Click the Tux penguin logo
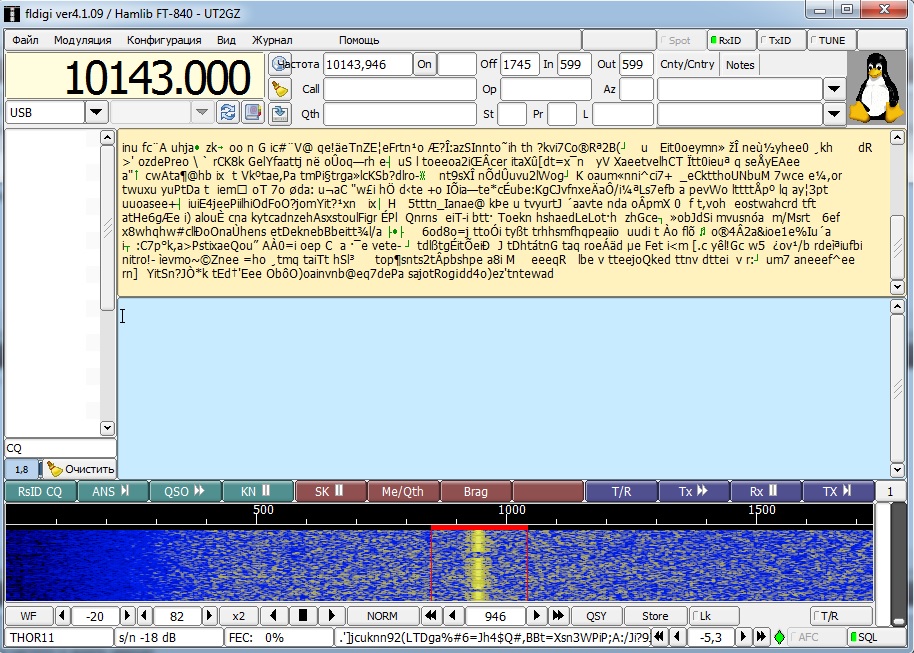The image size is (914, 653). [x=875, y=88]
